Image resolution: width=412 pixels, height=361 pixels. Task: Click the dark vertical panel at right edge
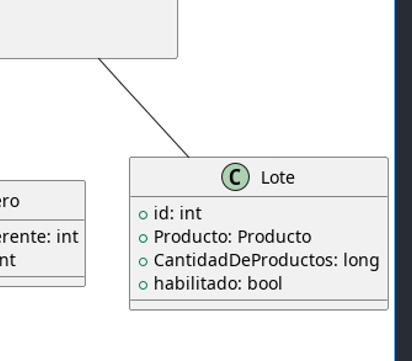(404, 180)
